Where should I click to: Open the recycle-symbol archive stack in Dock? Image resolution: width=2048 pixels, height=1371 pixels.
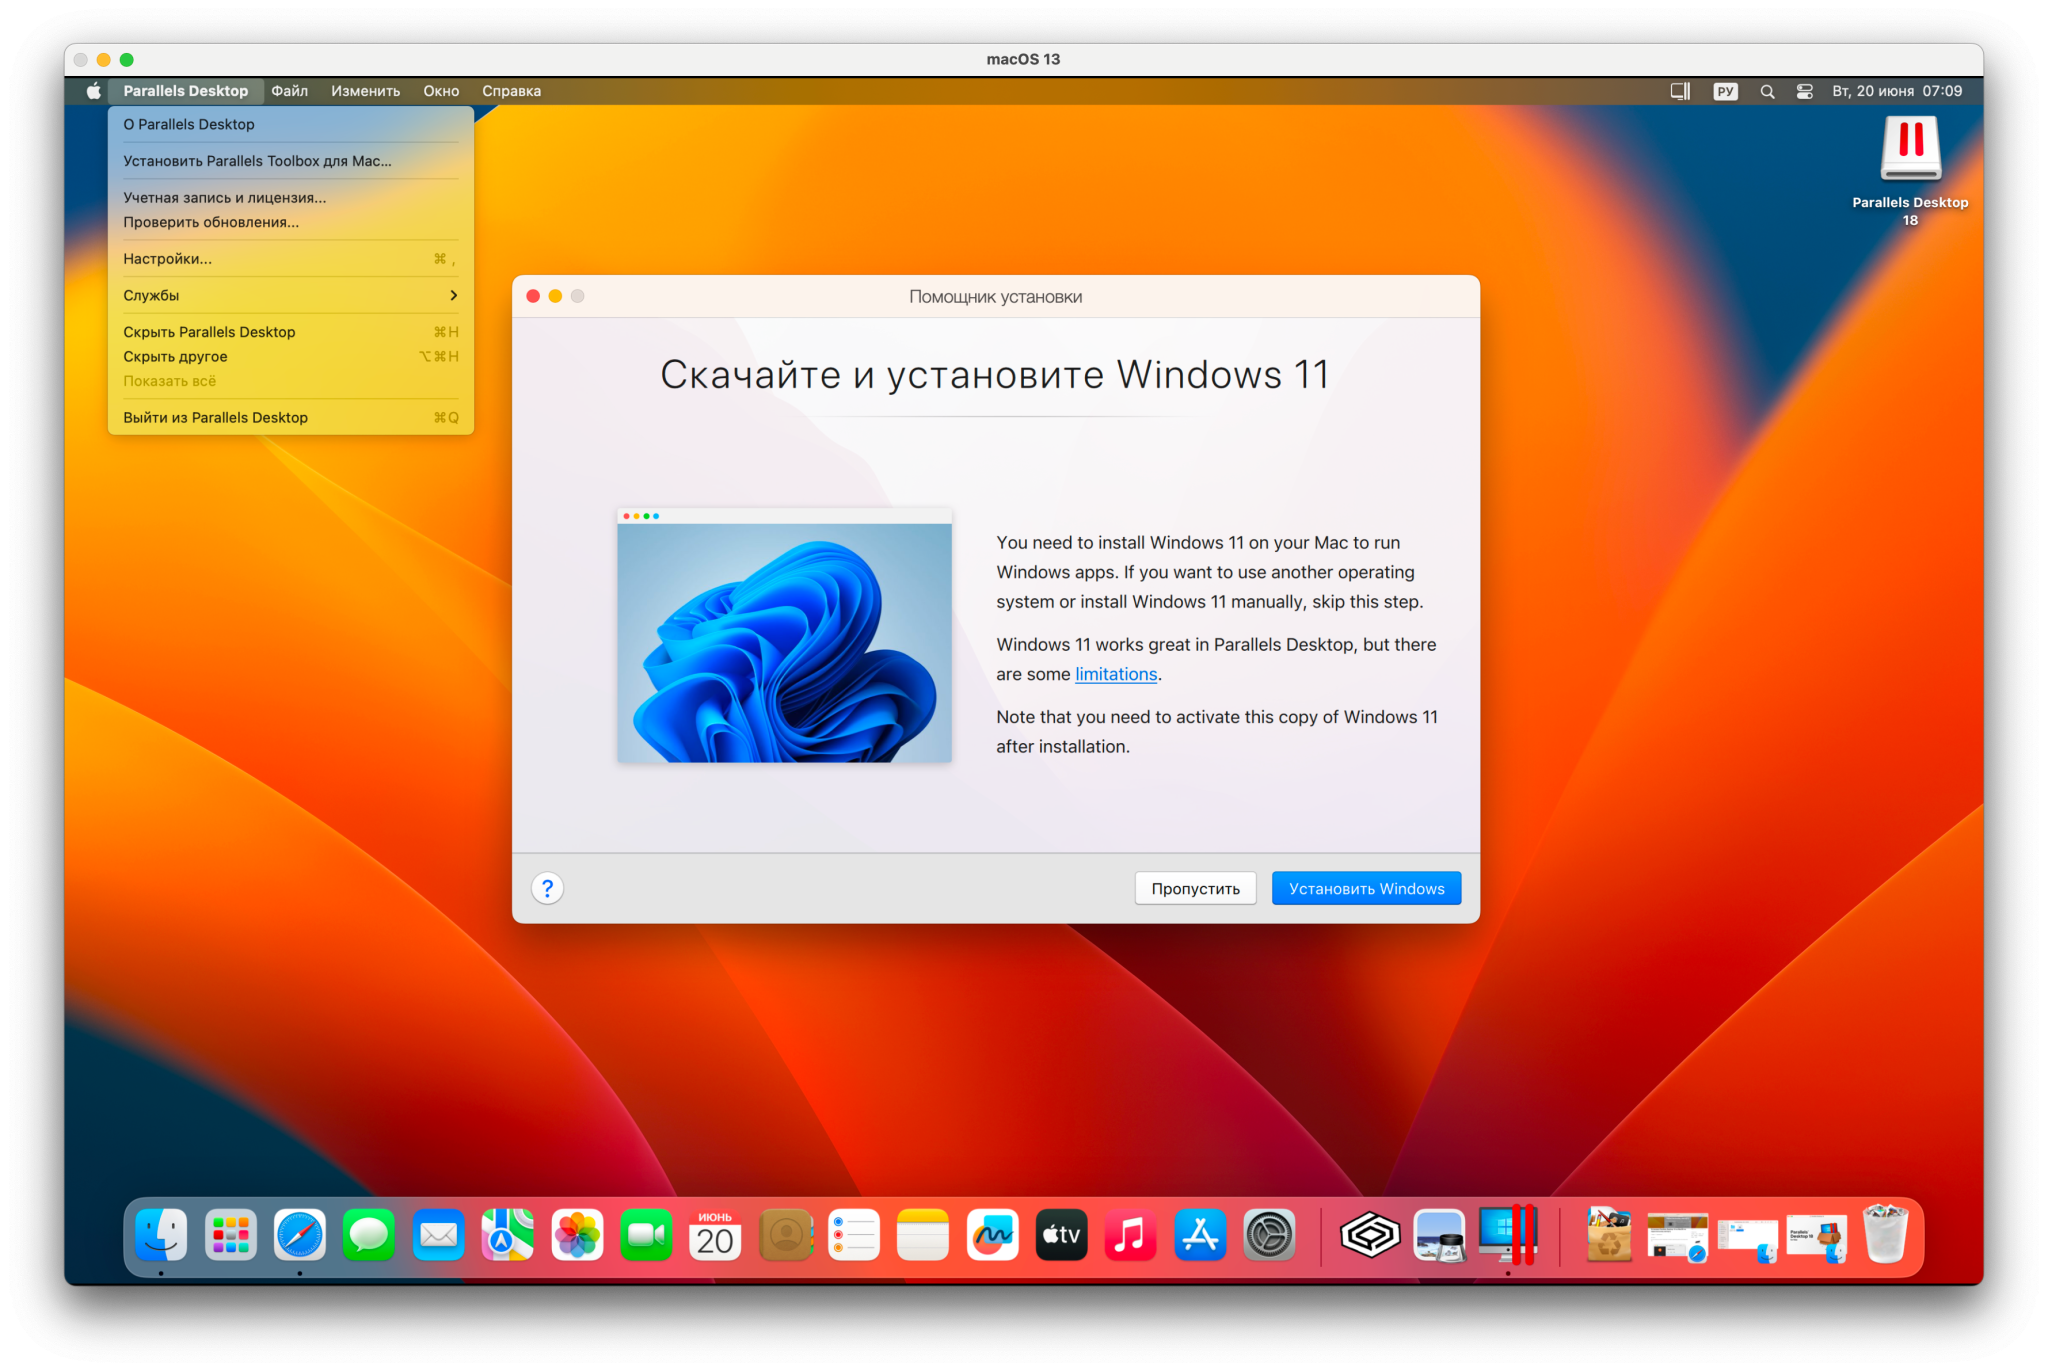[x=1608, y=1236]
